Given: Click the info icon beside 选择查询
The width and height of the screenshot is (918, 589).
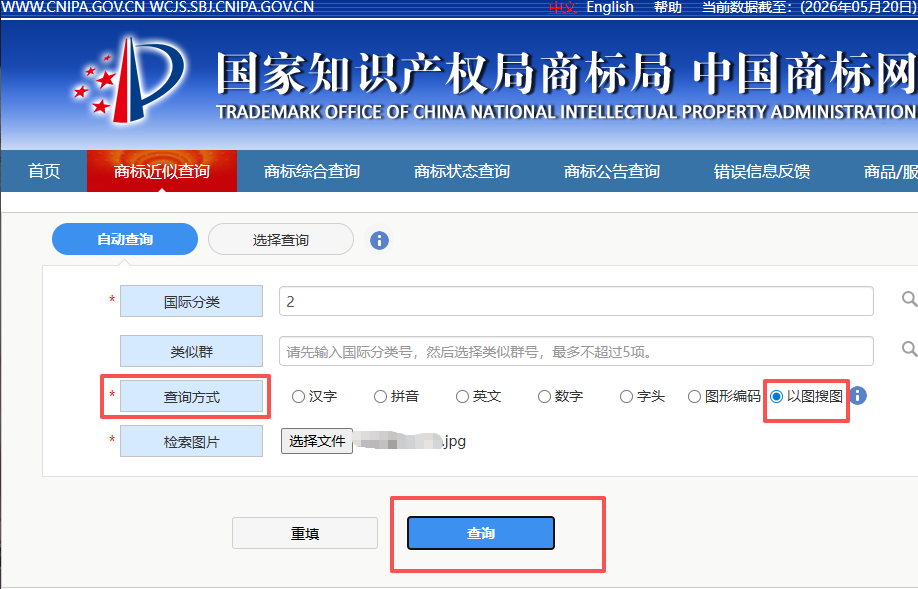Looking at the screenshot, I should point(379,240).
